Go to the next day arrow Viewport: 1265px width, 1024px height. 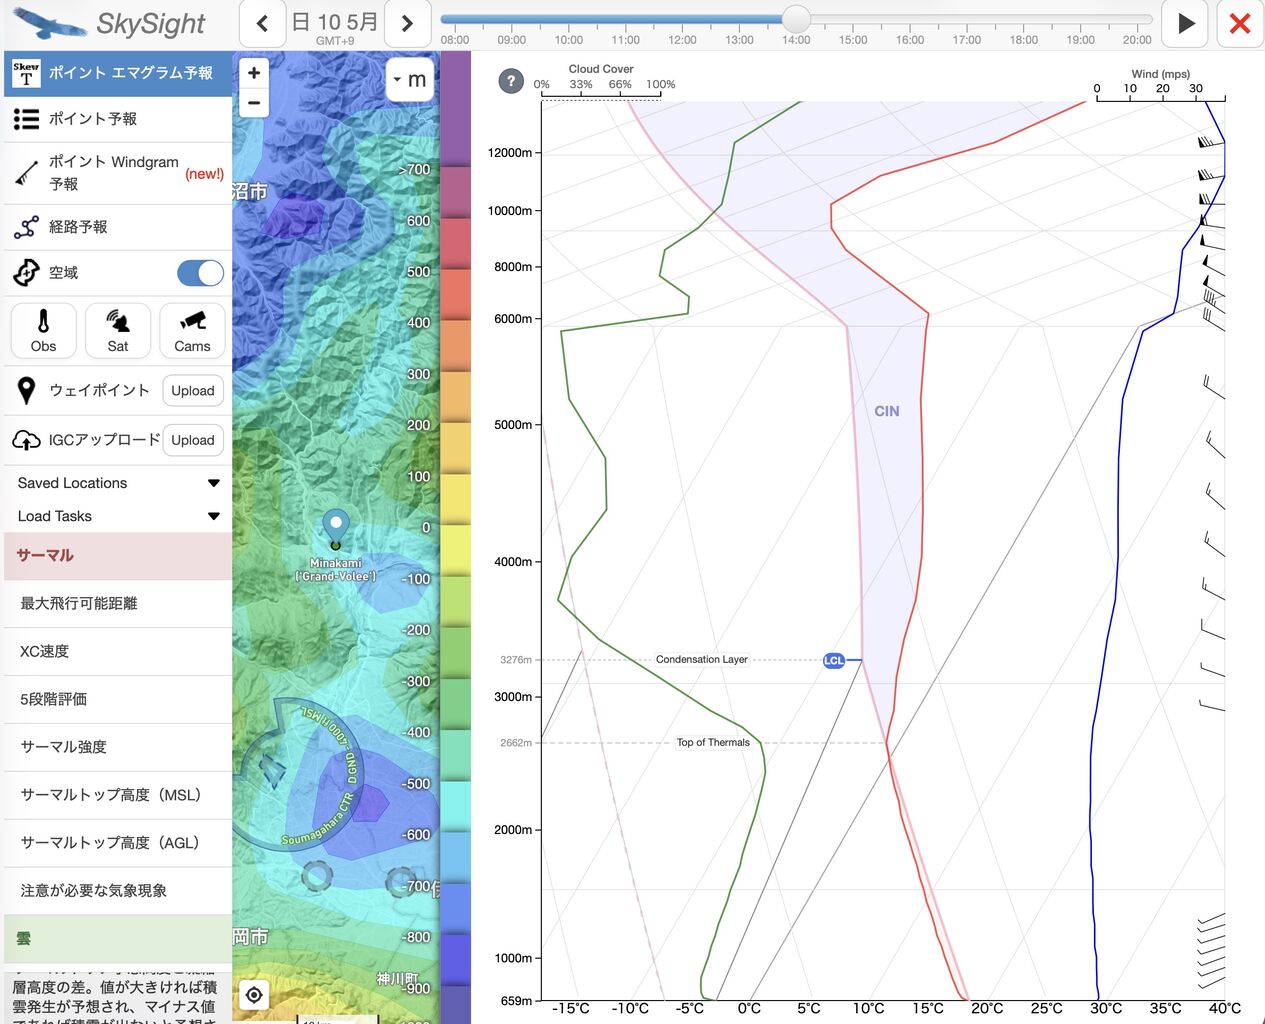[x=407, y=23]
